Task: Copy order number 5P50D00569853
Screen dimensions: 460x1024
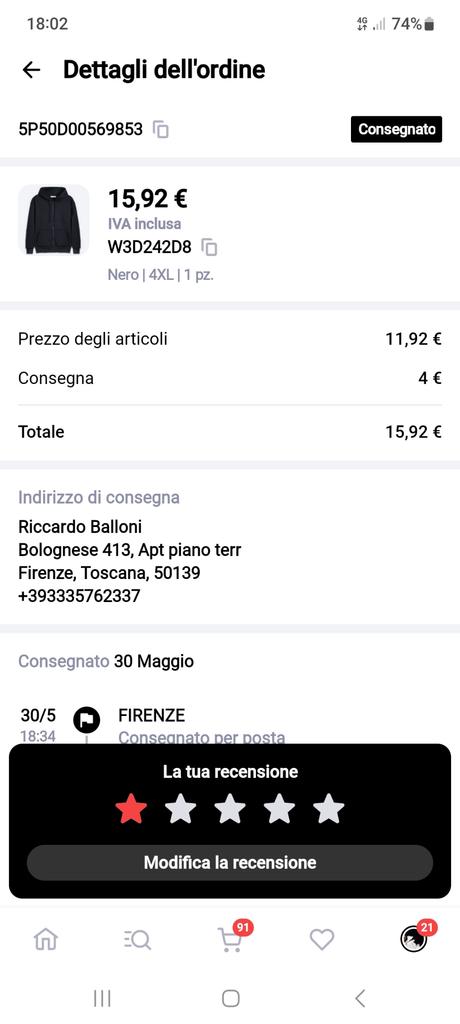Action: point(161,129)
